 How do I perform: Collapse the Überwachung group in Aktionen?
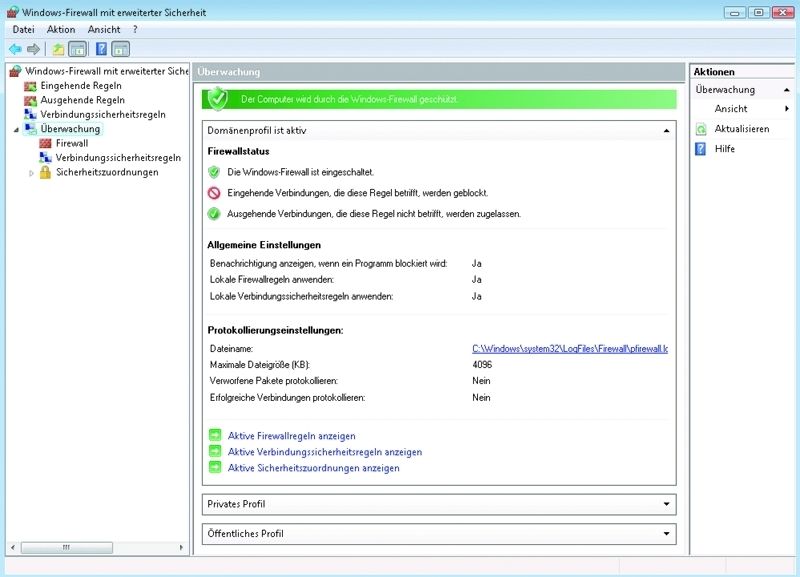[787, 90]
